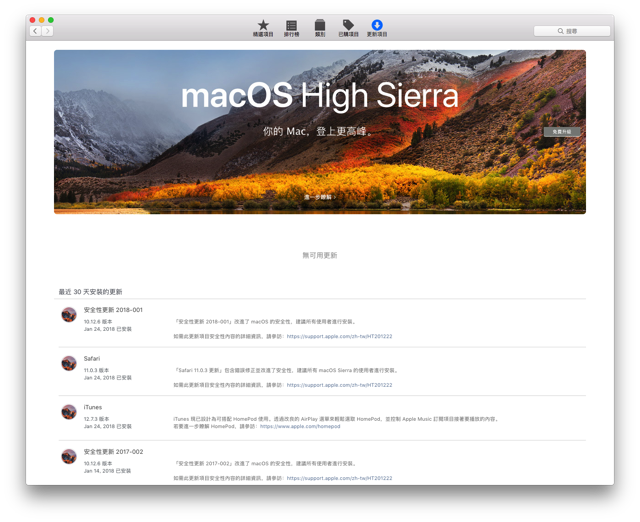Maximize the App Store window
The image size is (640, 522).
(x=51, y=20)
